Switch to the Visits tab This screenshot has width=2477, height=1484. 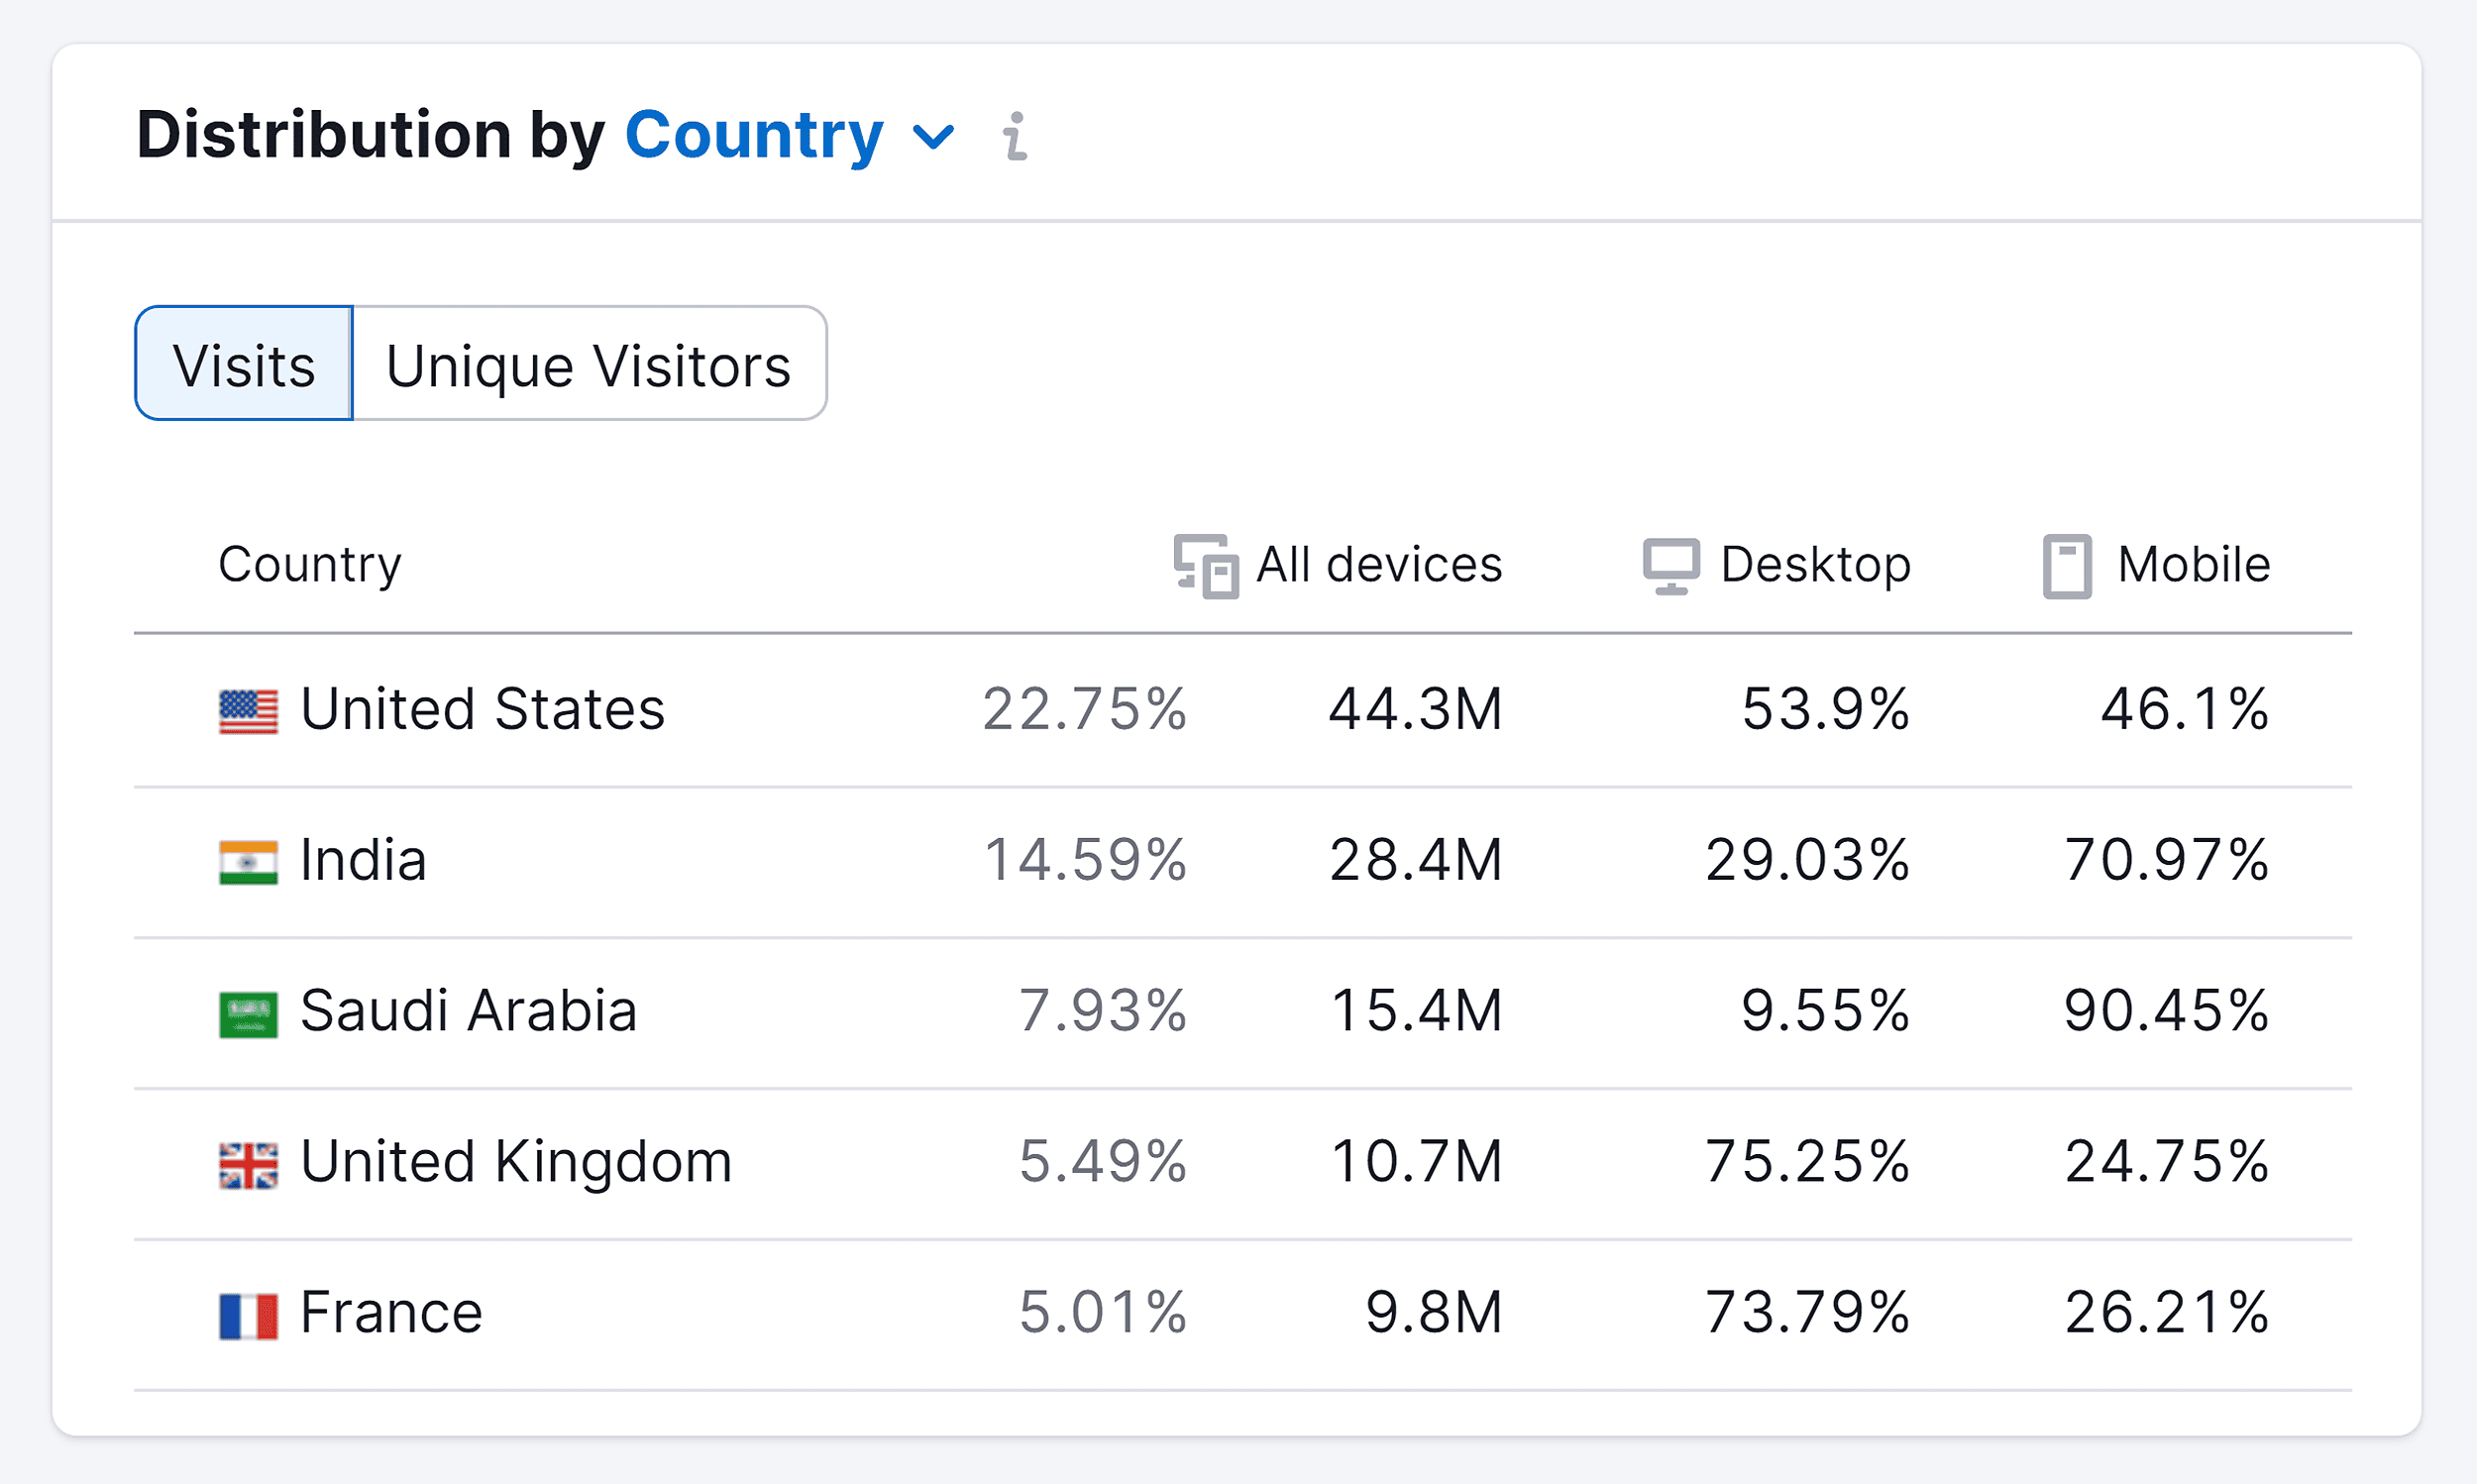(x=244, y=364)
